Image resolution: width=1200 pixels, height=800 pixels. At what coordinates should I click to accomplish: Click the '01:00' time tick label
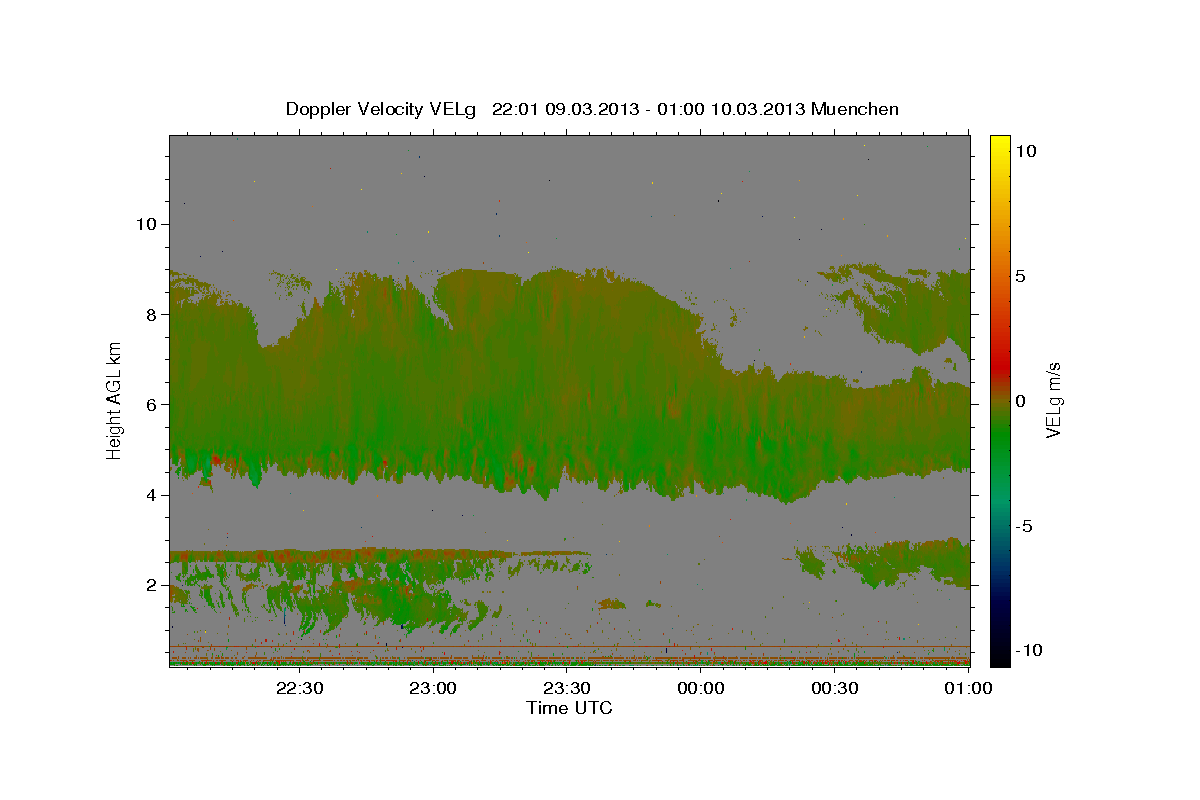tap(968, 689)
